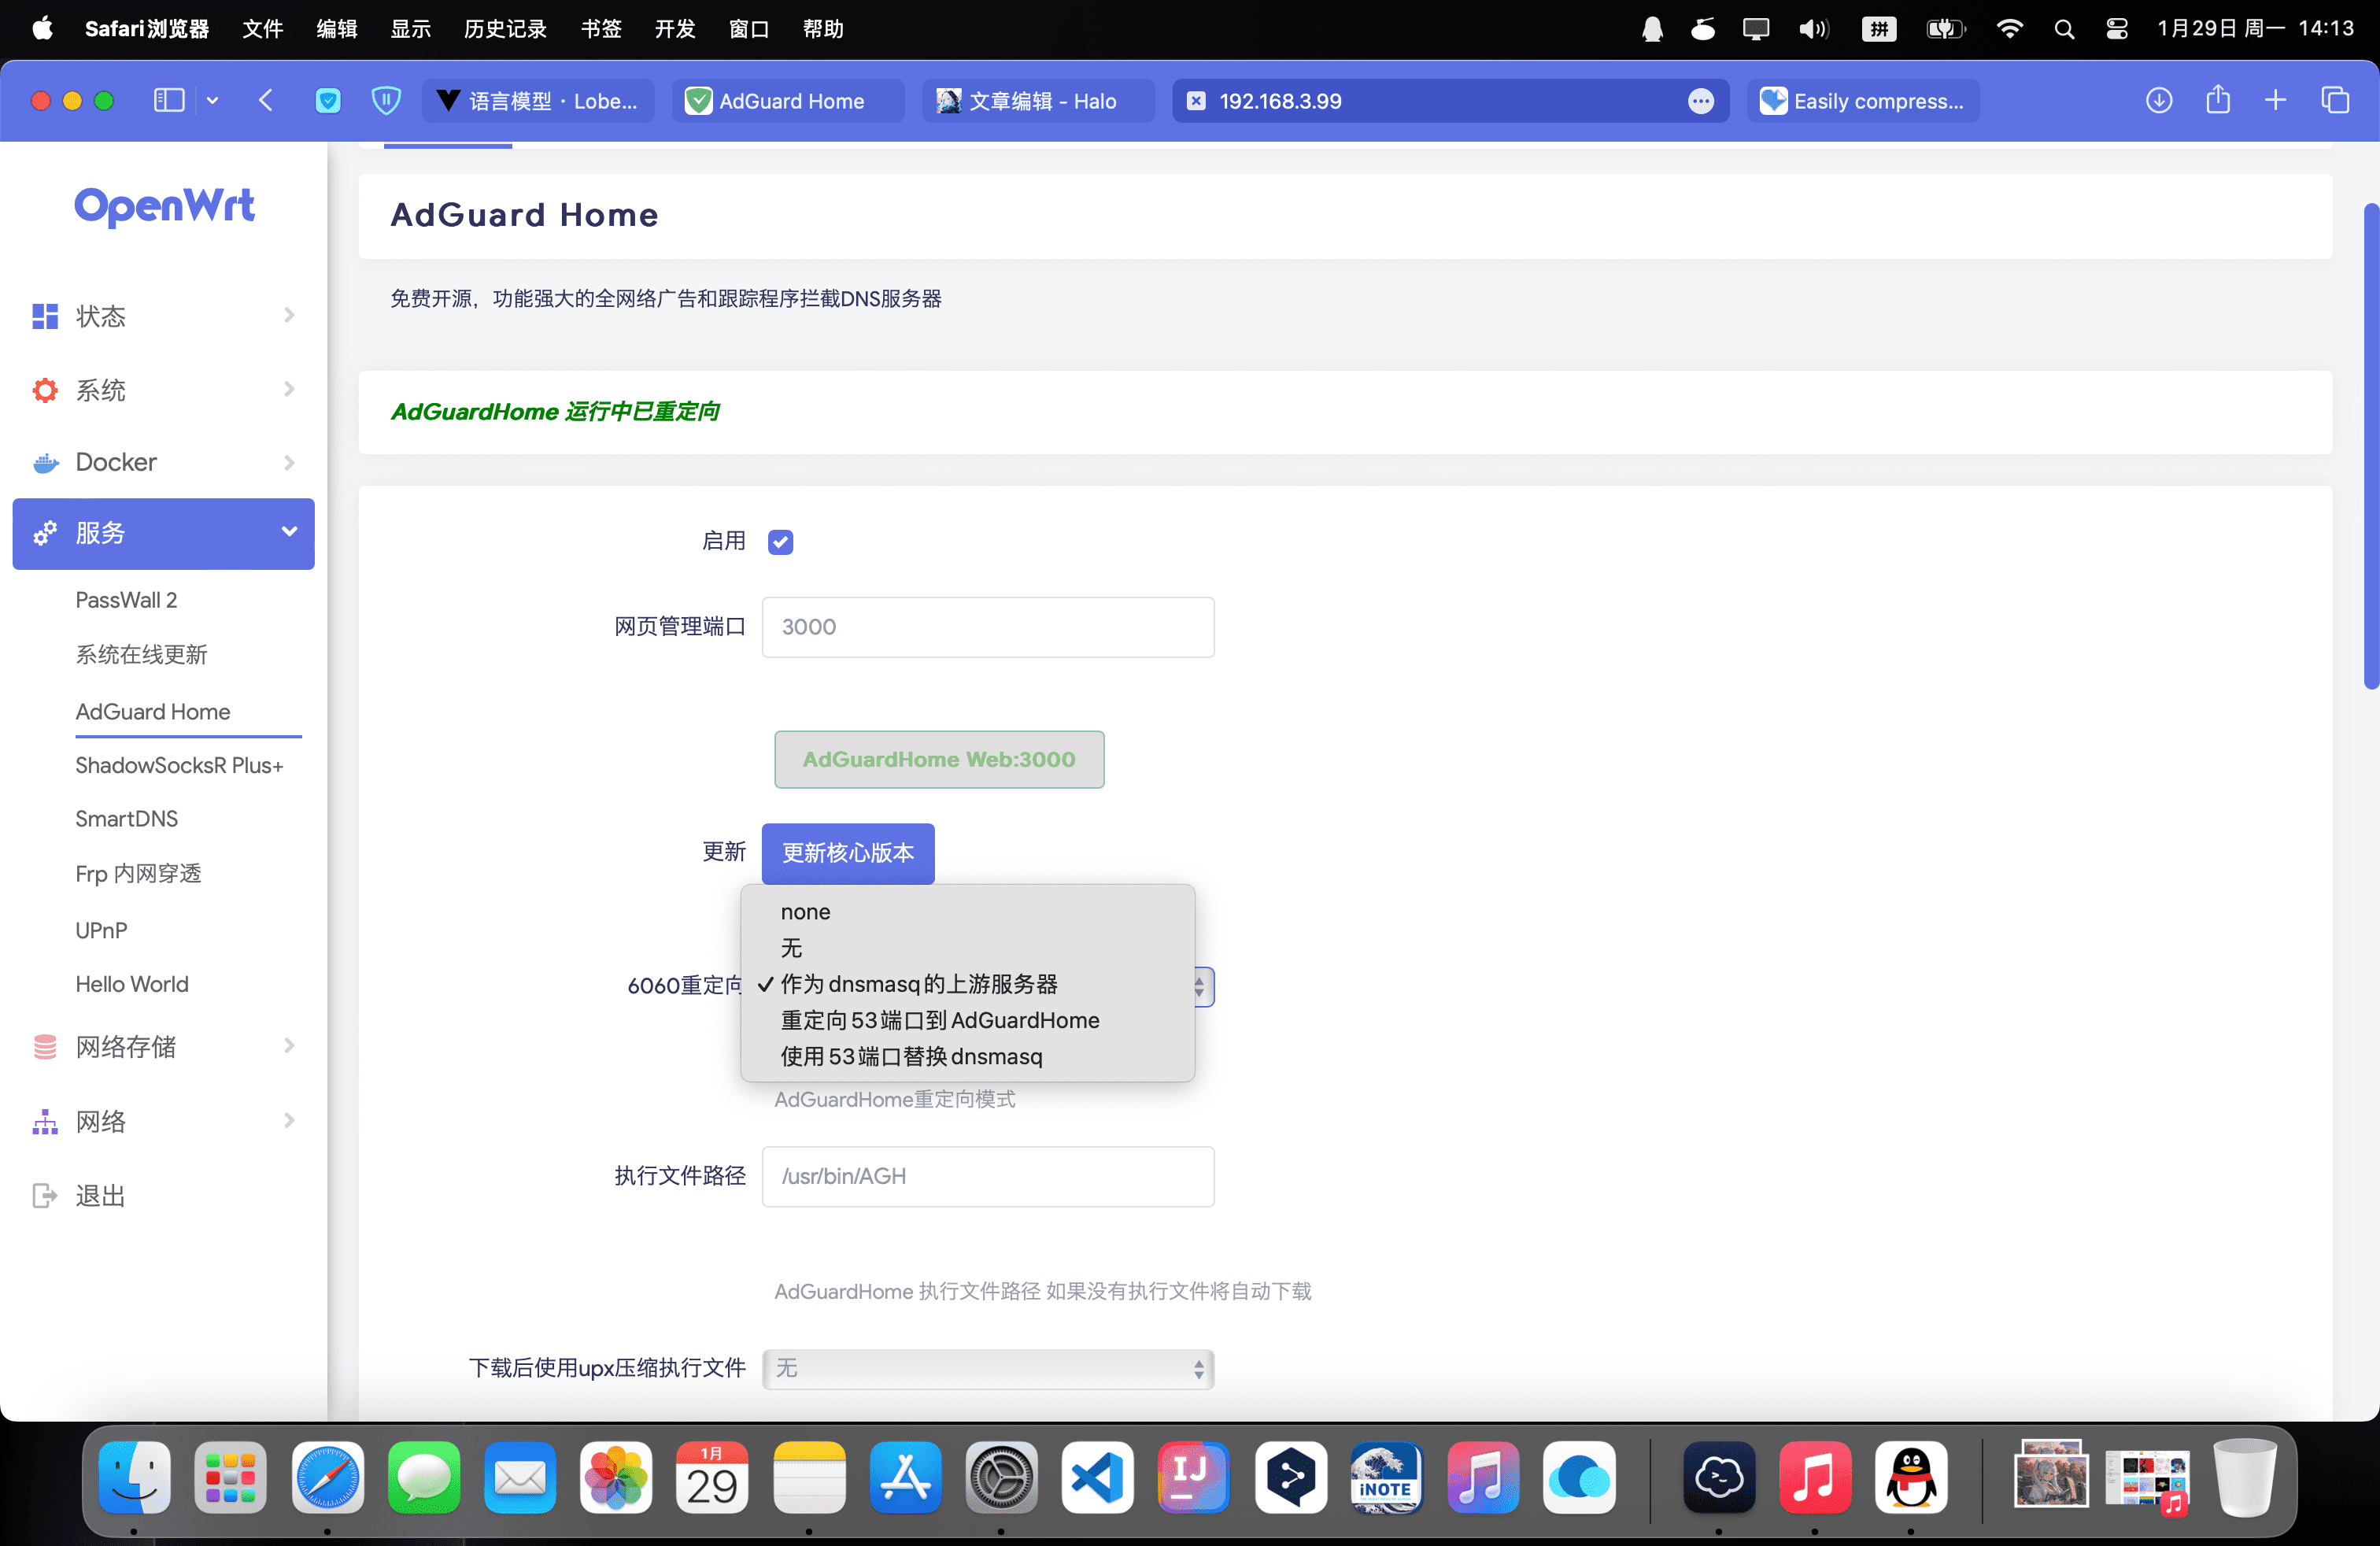Image resolution: width=2380 pixels, height=1546 pixels.
Task: Open App Store from the Dock
Action: pos(905,1477)
